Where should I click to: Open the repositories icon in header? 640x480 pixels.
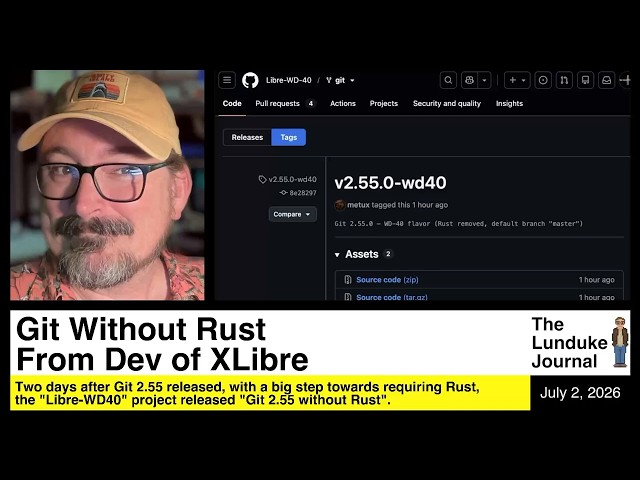(585, 80)
